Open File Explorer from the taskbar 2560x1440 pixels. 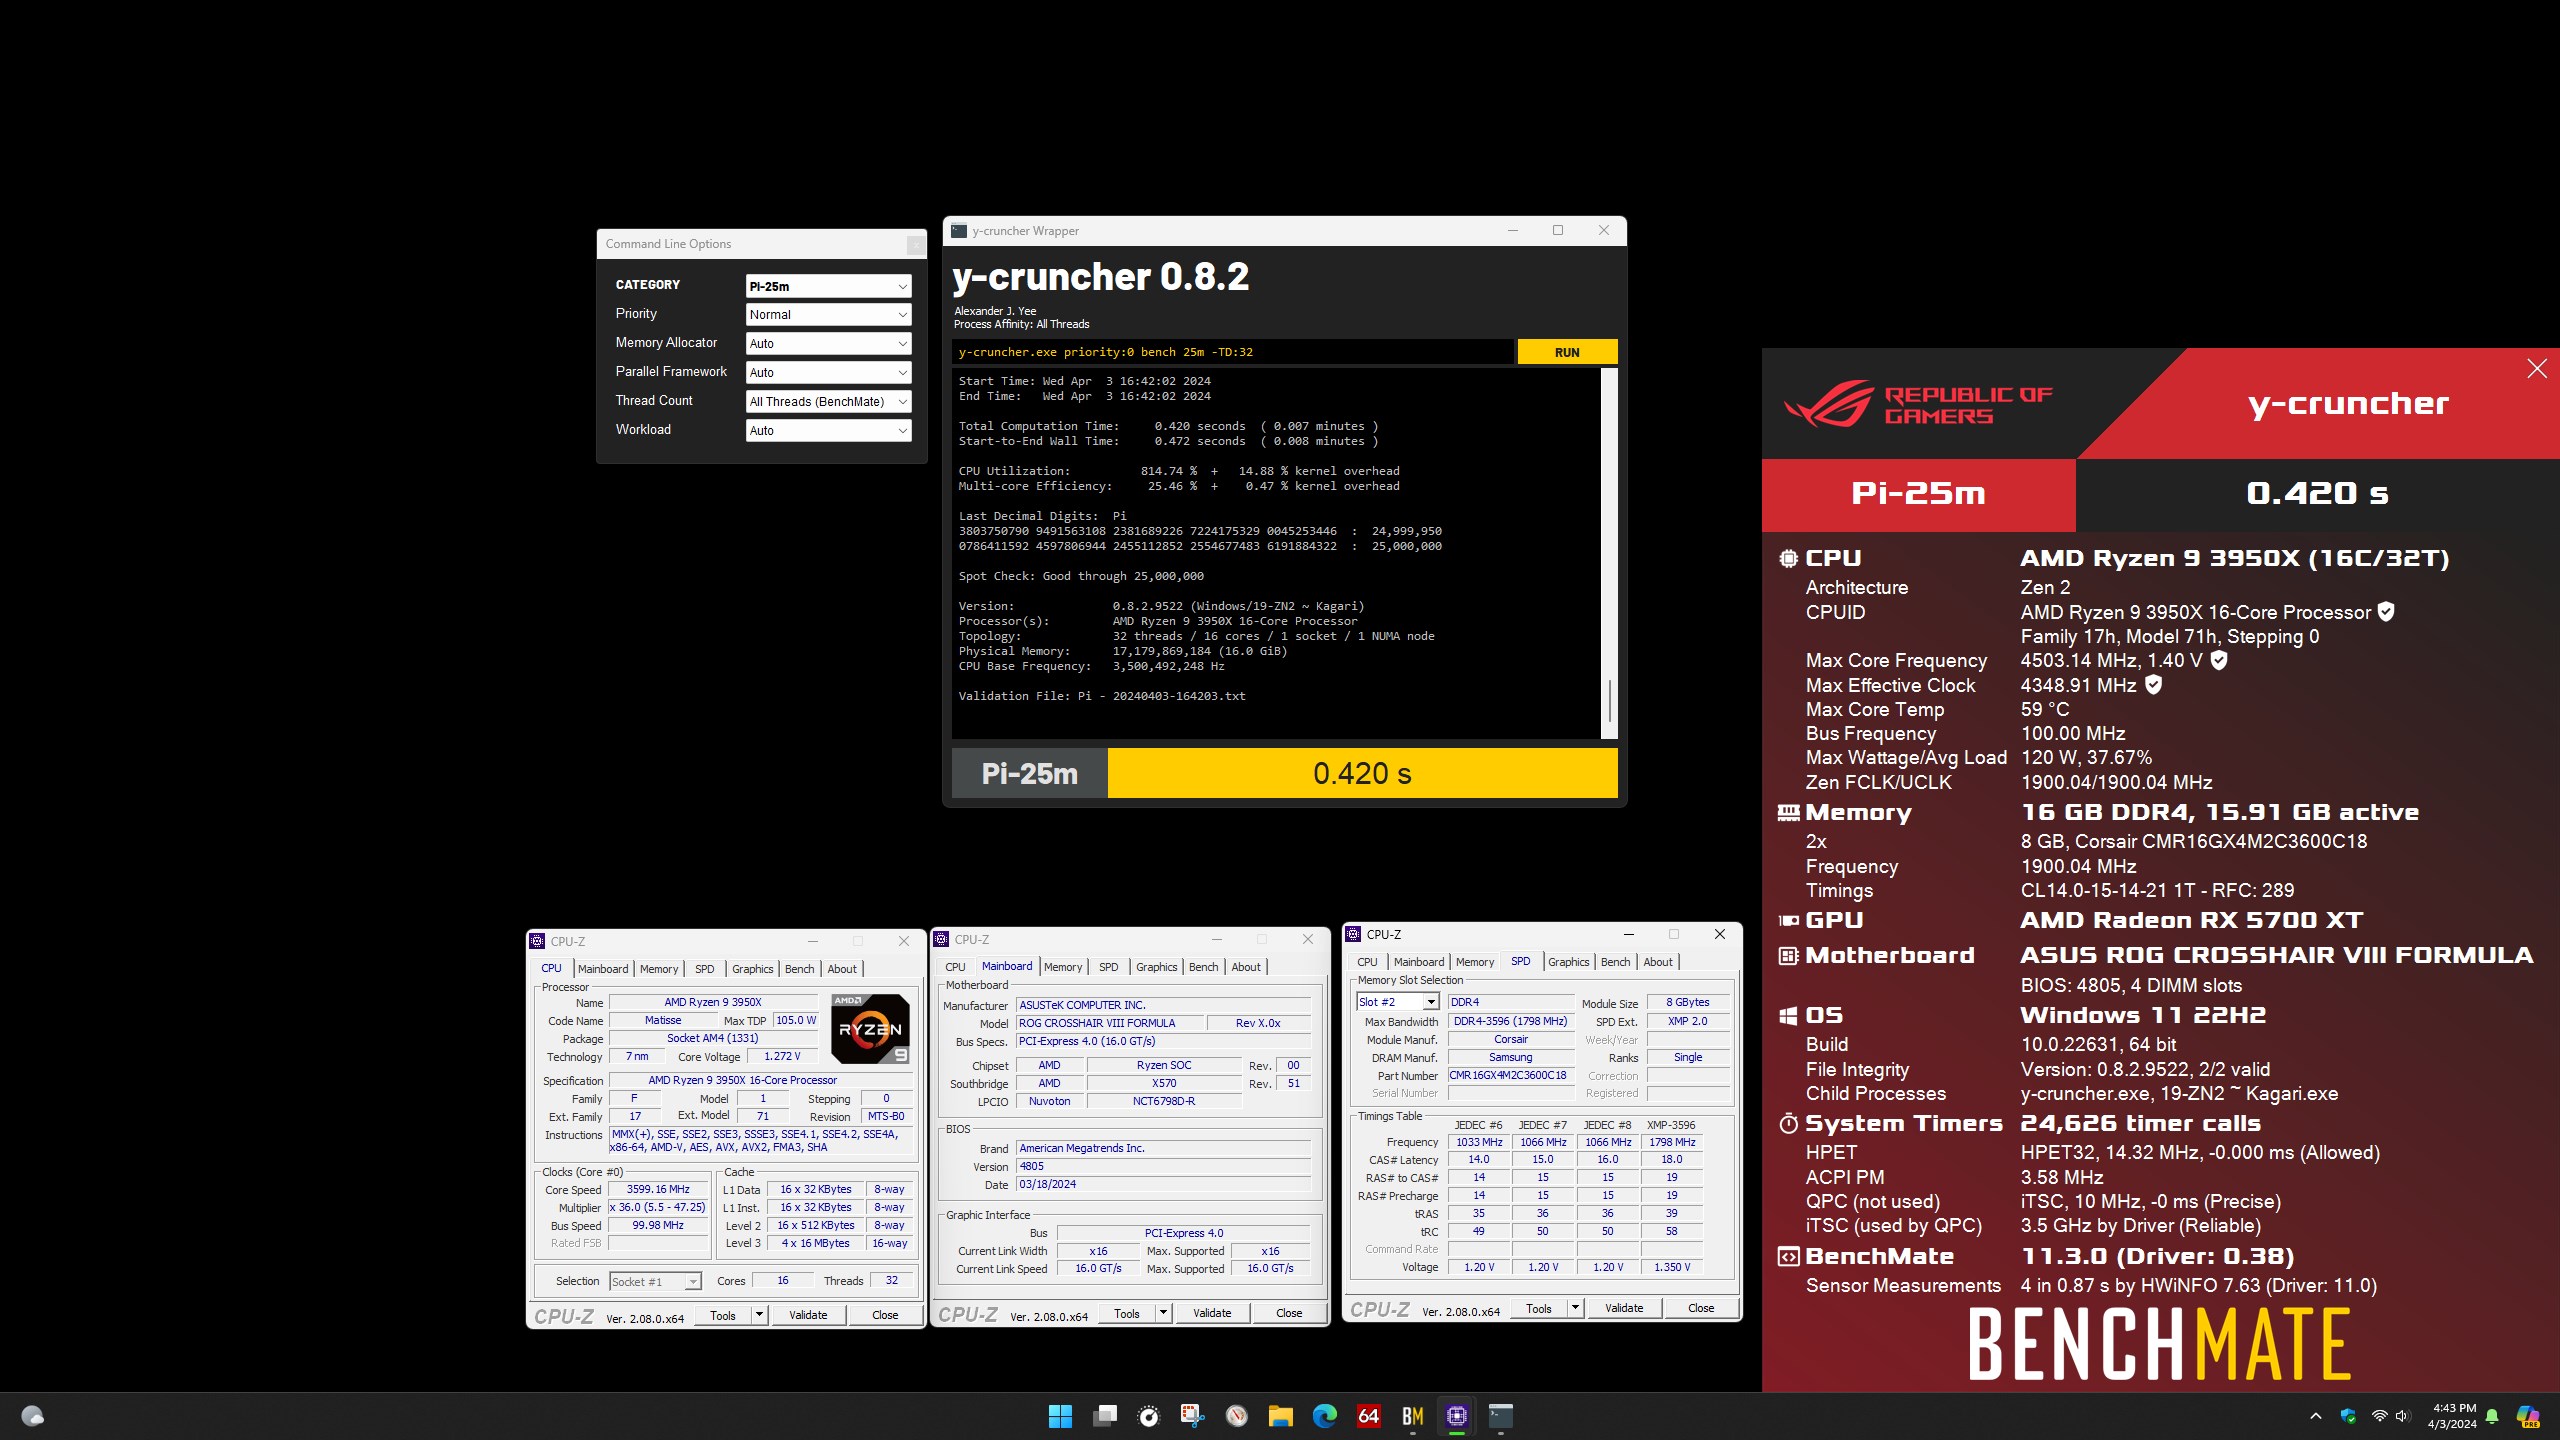pyautogui.click(x=1280, y=1416)
